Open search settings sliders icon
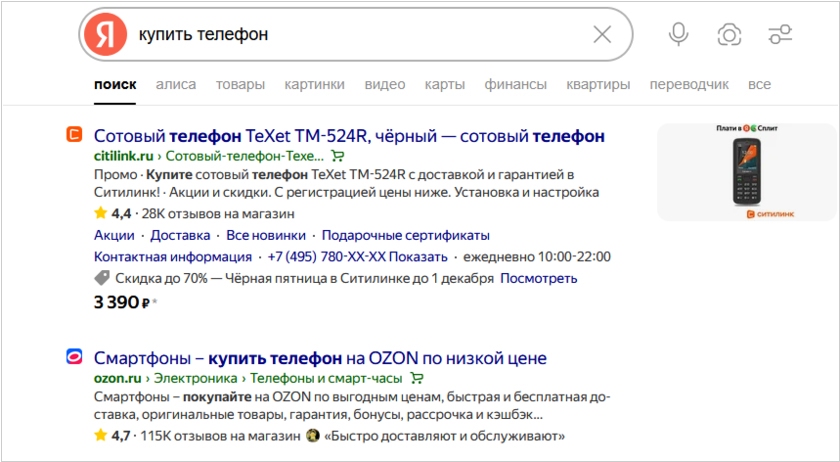This screenshot has width=840, height=462. coord(780,35)
